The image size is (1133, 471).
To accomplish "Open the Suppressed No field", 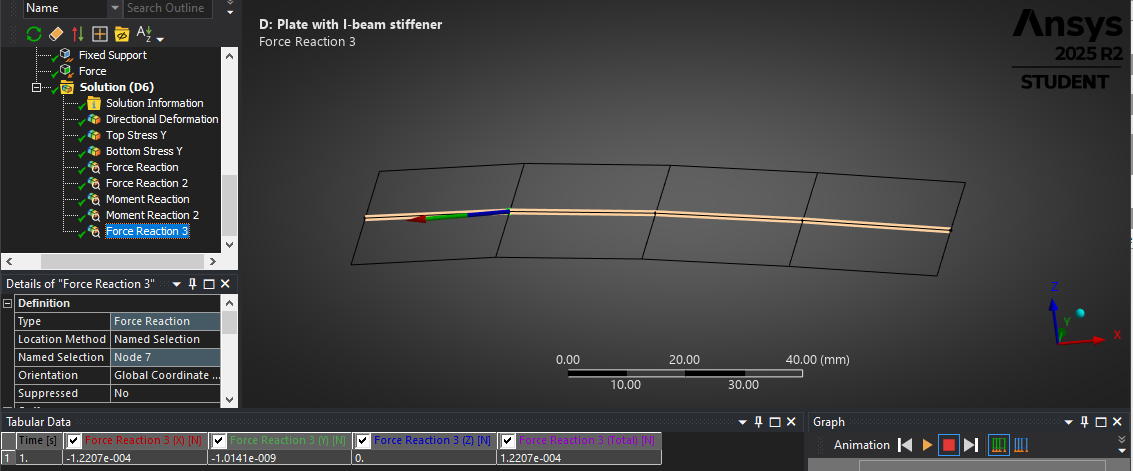I will [x=165, y=394].
